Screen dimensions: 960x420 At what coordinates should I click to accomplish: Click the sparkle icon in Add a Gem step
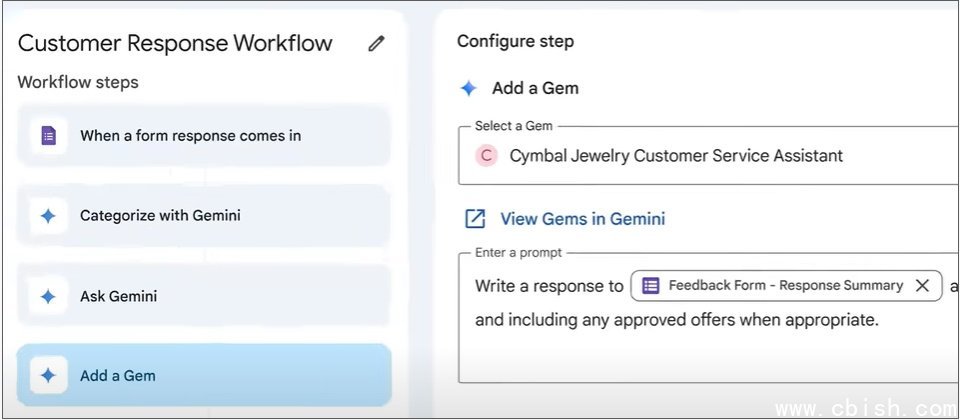tap(48, 376)
